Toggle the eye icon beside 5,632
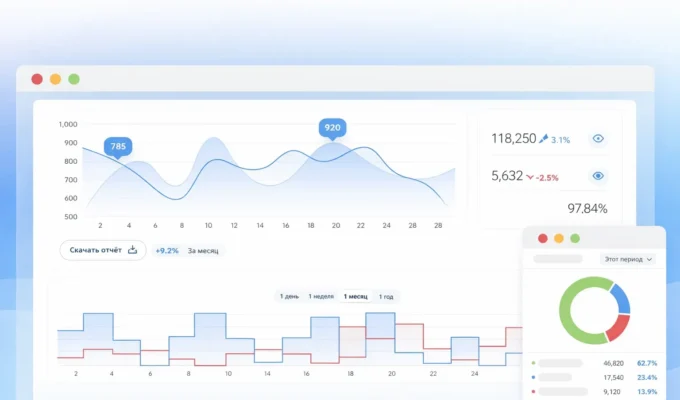The image size is (680, 400). 598,176
